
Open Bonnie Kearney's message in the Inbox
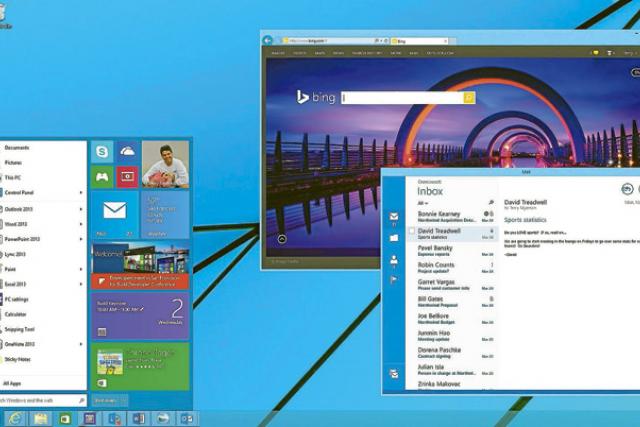[453, 217]
